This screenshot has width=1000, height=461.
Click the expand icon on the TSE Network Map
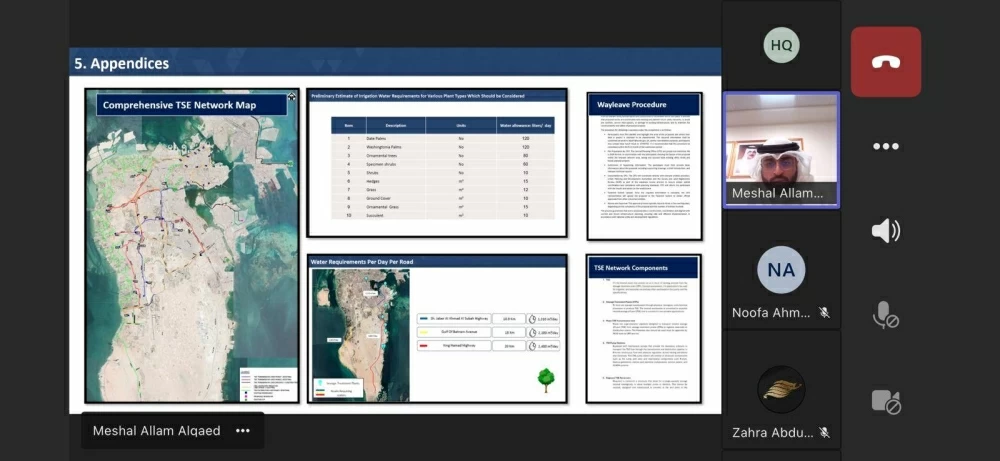tap(291, 98)
